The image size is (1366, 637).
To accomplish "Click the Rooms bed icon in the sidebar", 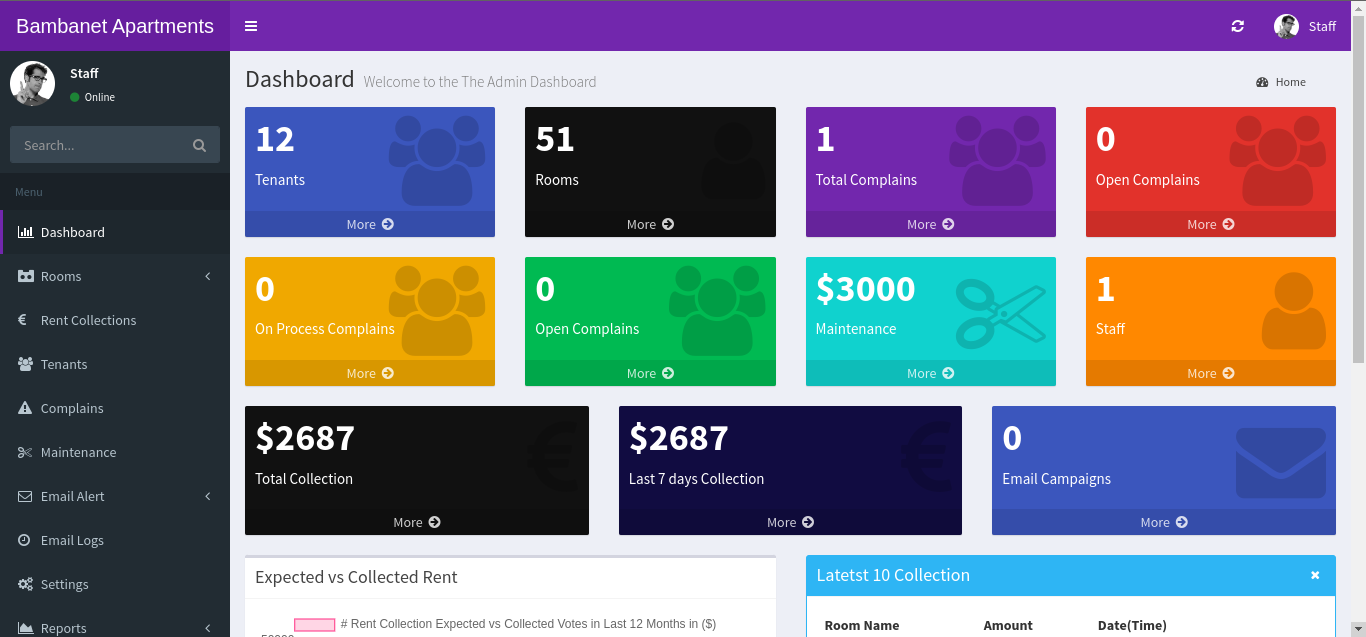I will [x=25, y=276].
